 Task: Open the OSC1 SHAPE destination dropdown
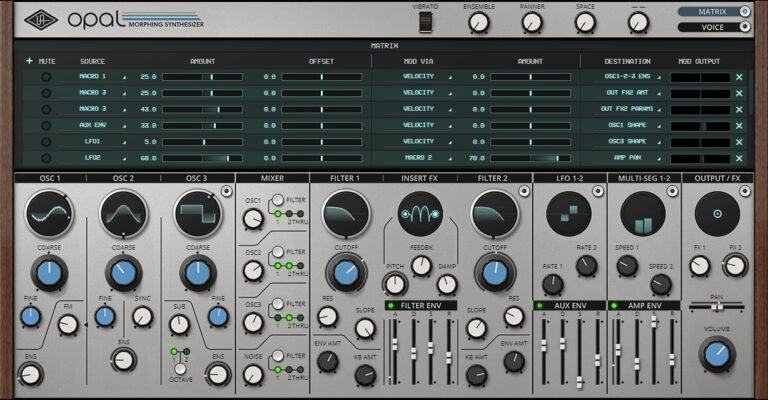tap(631, 125)
